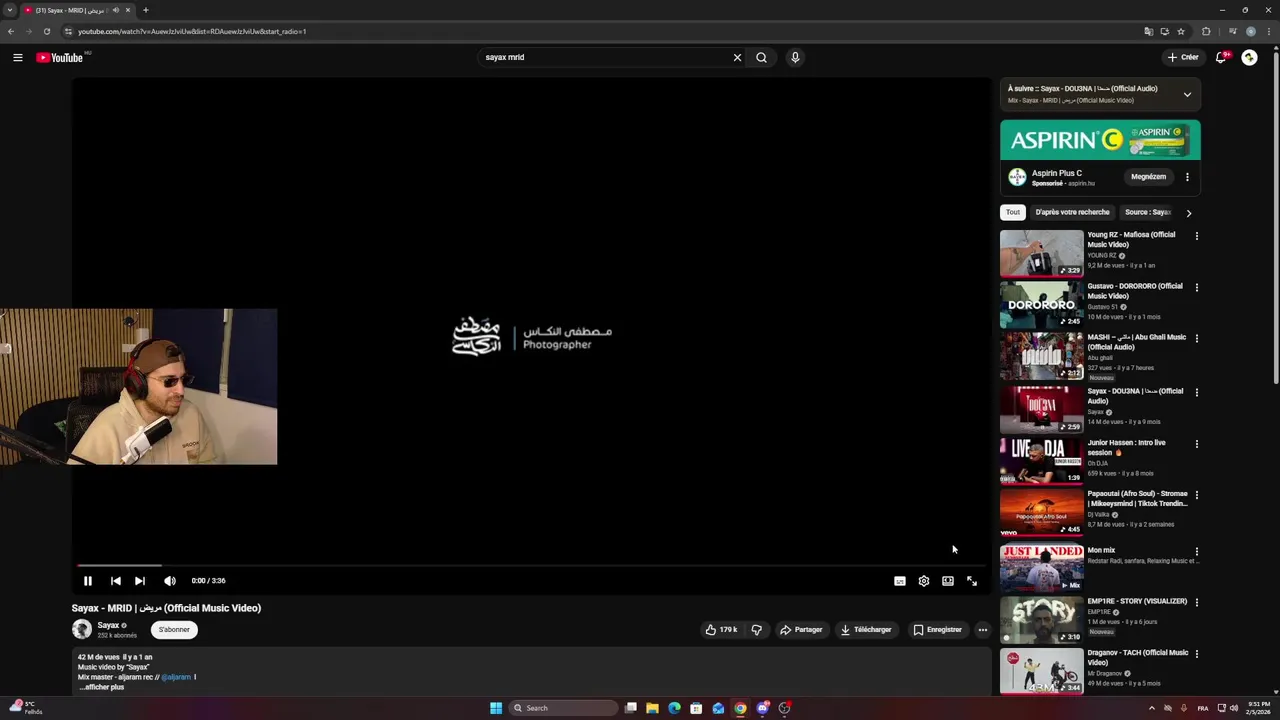Viewport: 1280px width, 720px height.
Task: Open the YouTube account avatar menu
Action: [x=1249, y=57]
